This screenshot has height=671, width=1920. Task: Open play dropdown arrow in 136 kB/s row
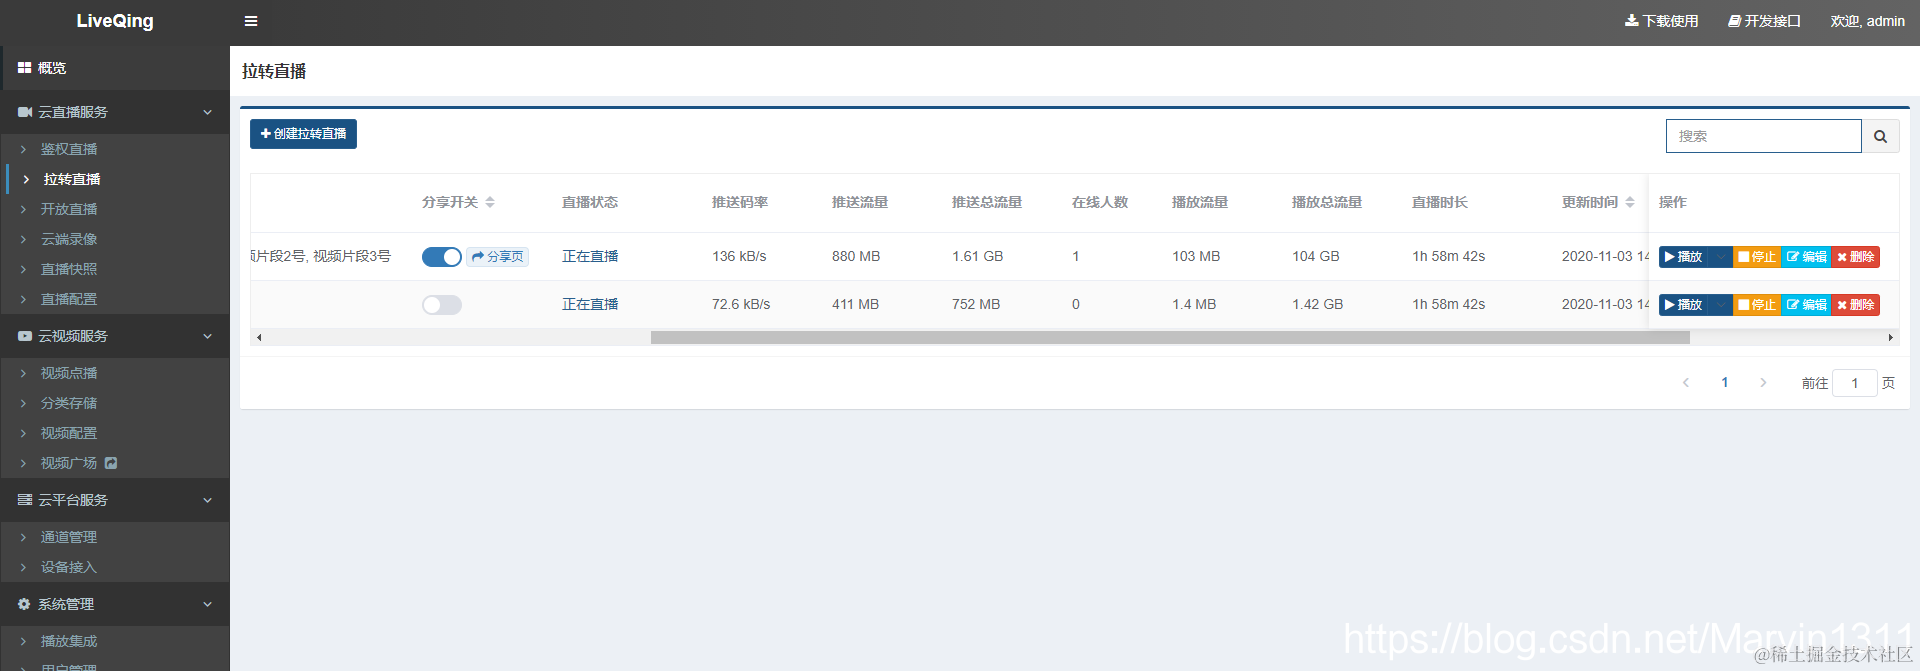coord(1720,257)
